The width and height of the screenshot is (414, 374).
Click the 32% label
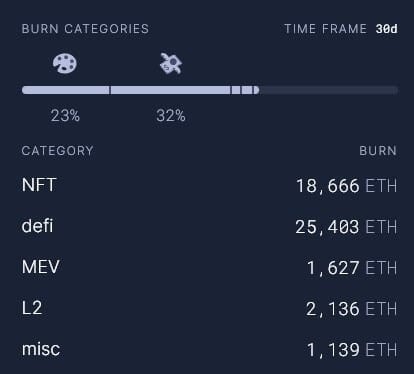coord(171,116)
